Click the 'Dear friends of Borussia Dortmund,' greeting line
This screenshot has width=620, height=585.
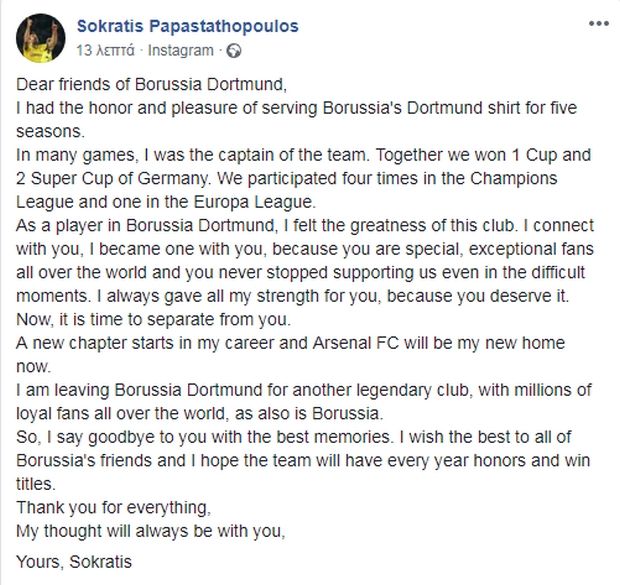pos(151,84)
